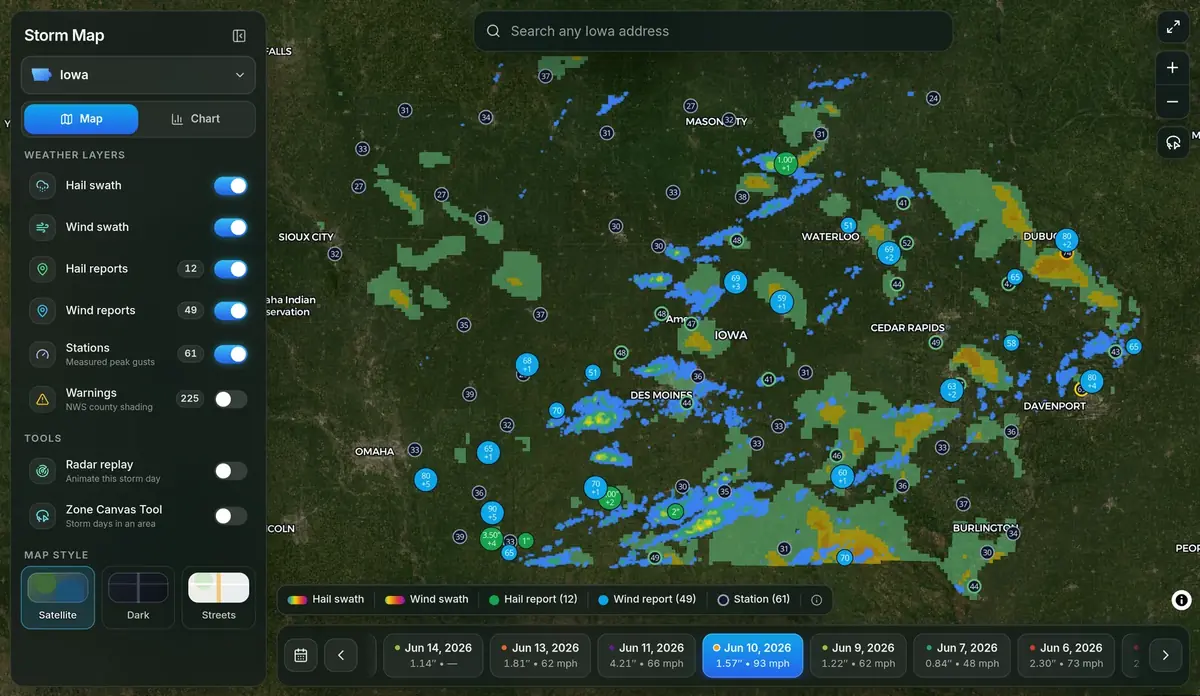This screenshot has height=696, width=1200.
Task: Click the Hail reports pin icon
Action: pos(42,269)
